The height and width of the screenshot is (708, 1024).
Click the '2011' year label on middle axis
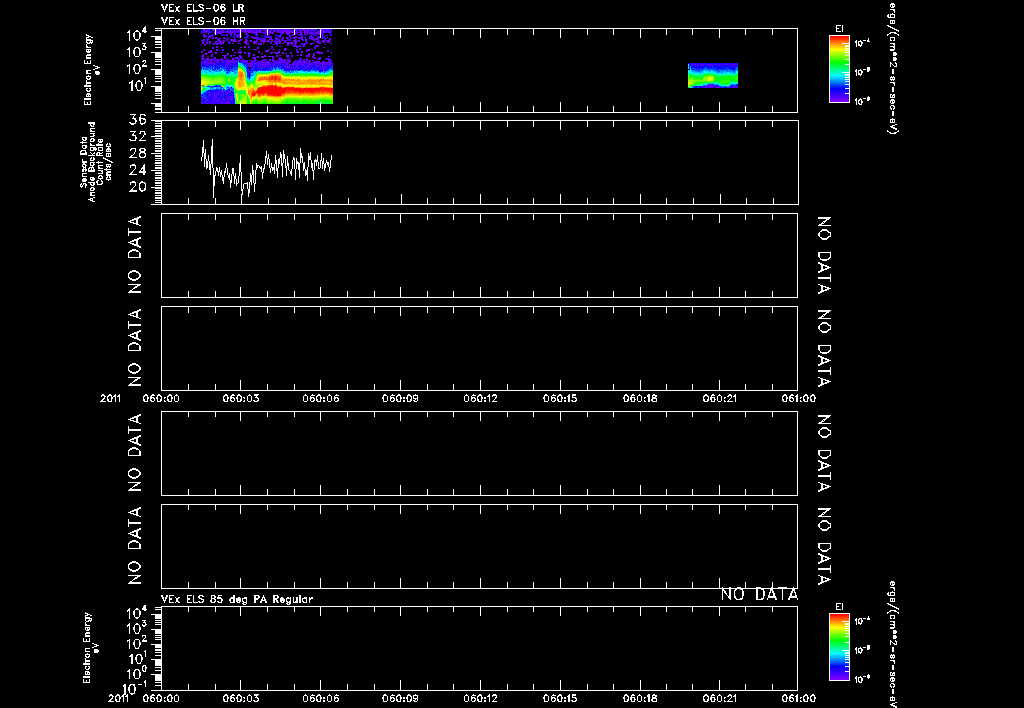coord(110,398)
